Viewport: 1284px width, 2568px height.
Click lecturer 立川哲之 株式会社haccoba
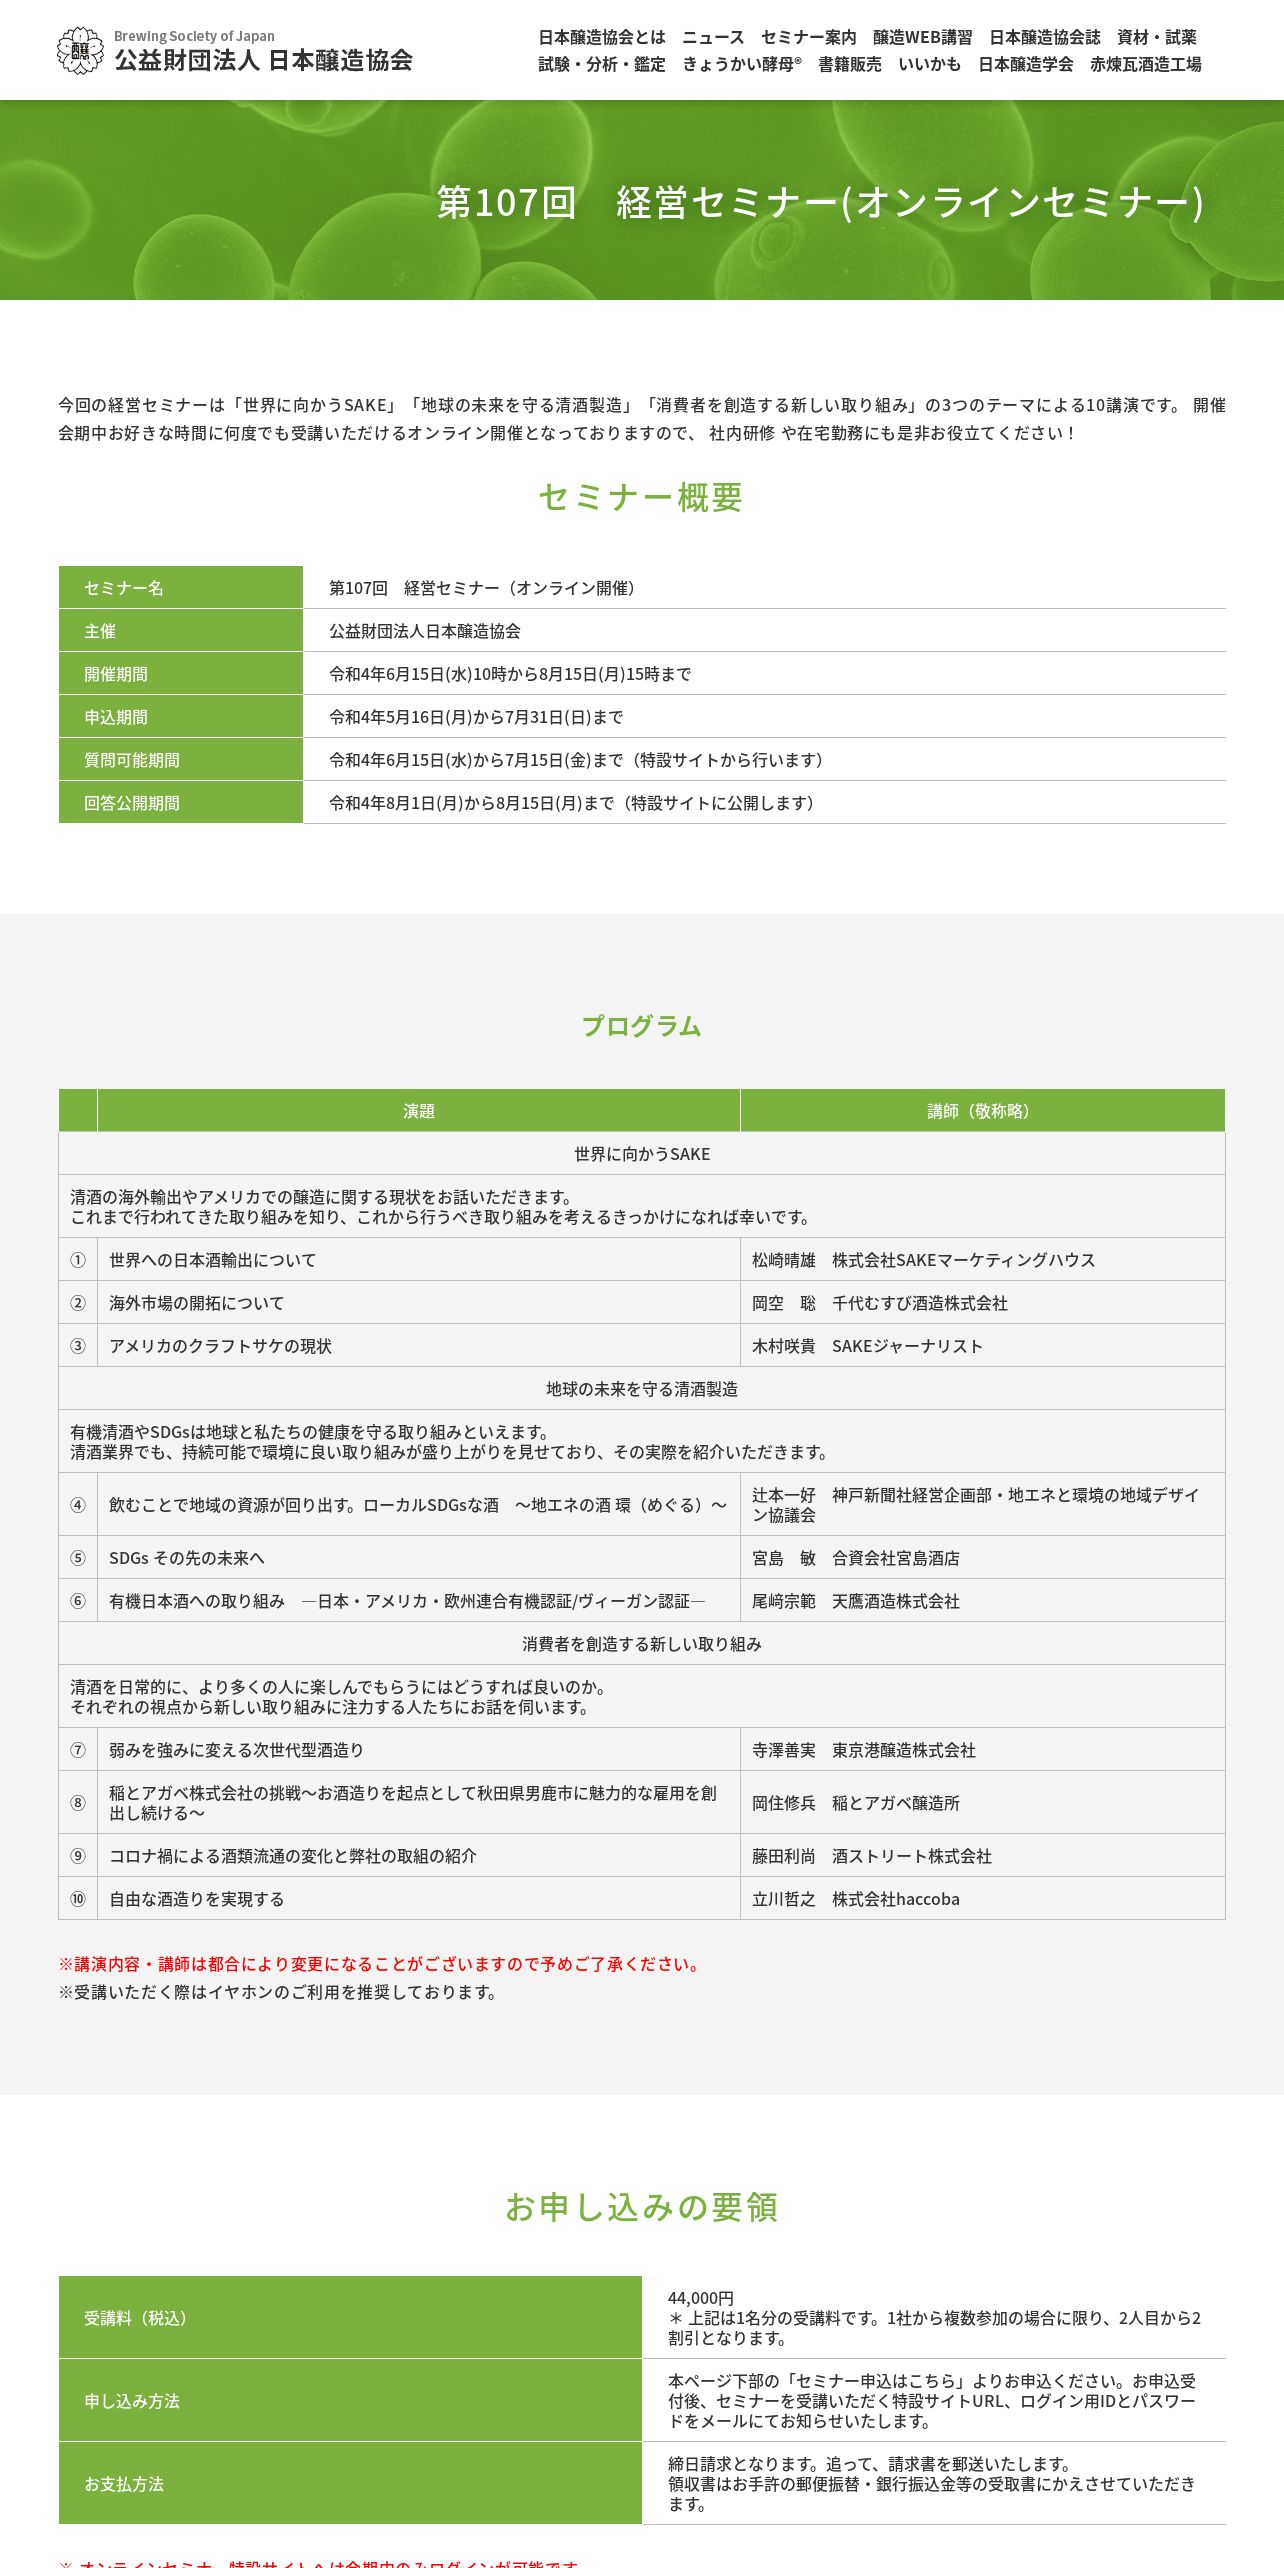tap(856, 1899)
